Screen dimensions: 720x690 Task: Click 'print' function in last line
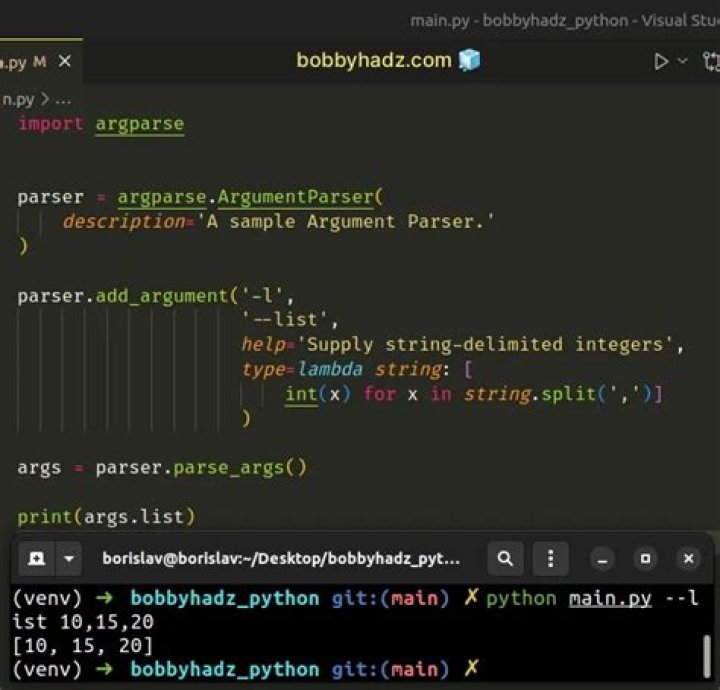(45, 518)
